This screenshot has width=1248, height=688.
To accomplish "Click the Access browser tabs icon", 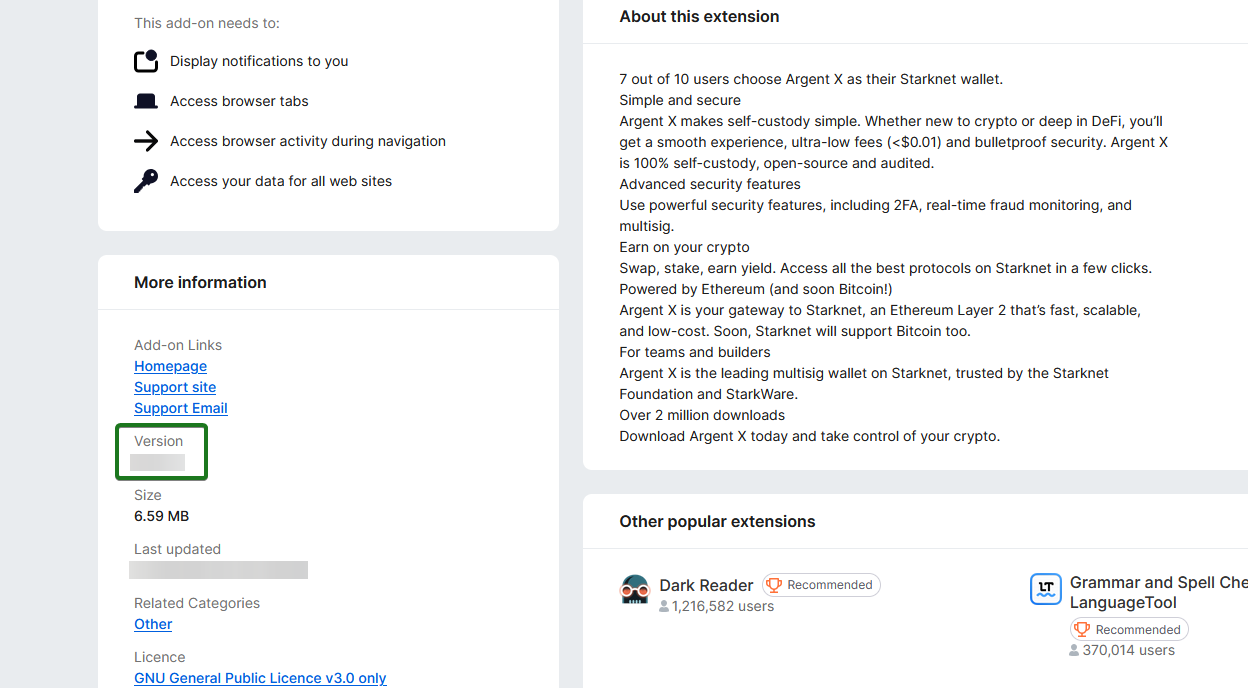I will point(146,101).
